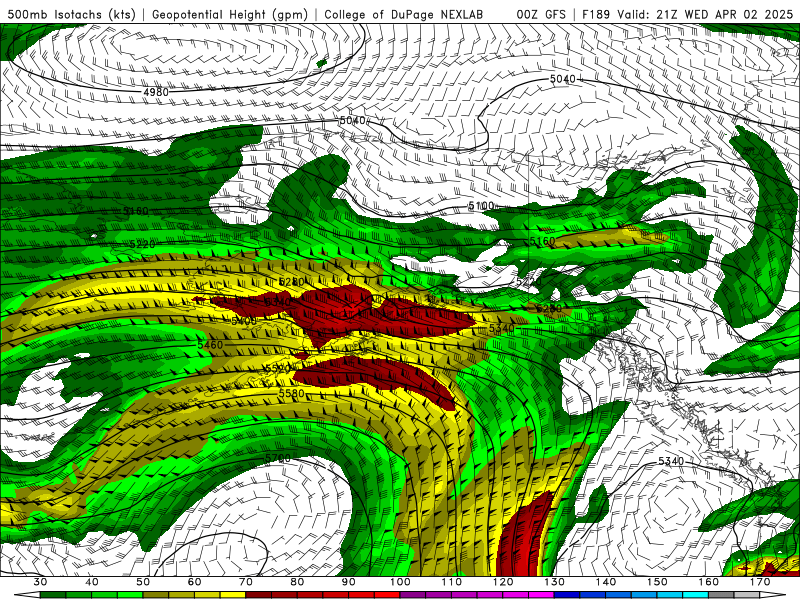The width and height of the screenshot is (800, 600).
Task: Select the 50 knot legend value
Action: (143, 582)
